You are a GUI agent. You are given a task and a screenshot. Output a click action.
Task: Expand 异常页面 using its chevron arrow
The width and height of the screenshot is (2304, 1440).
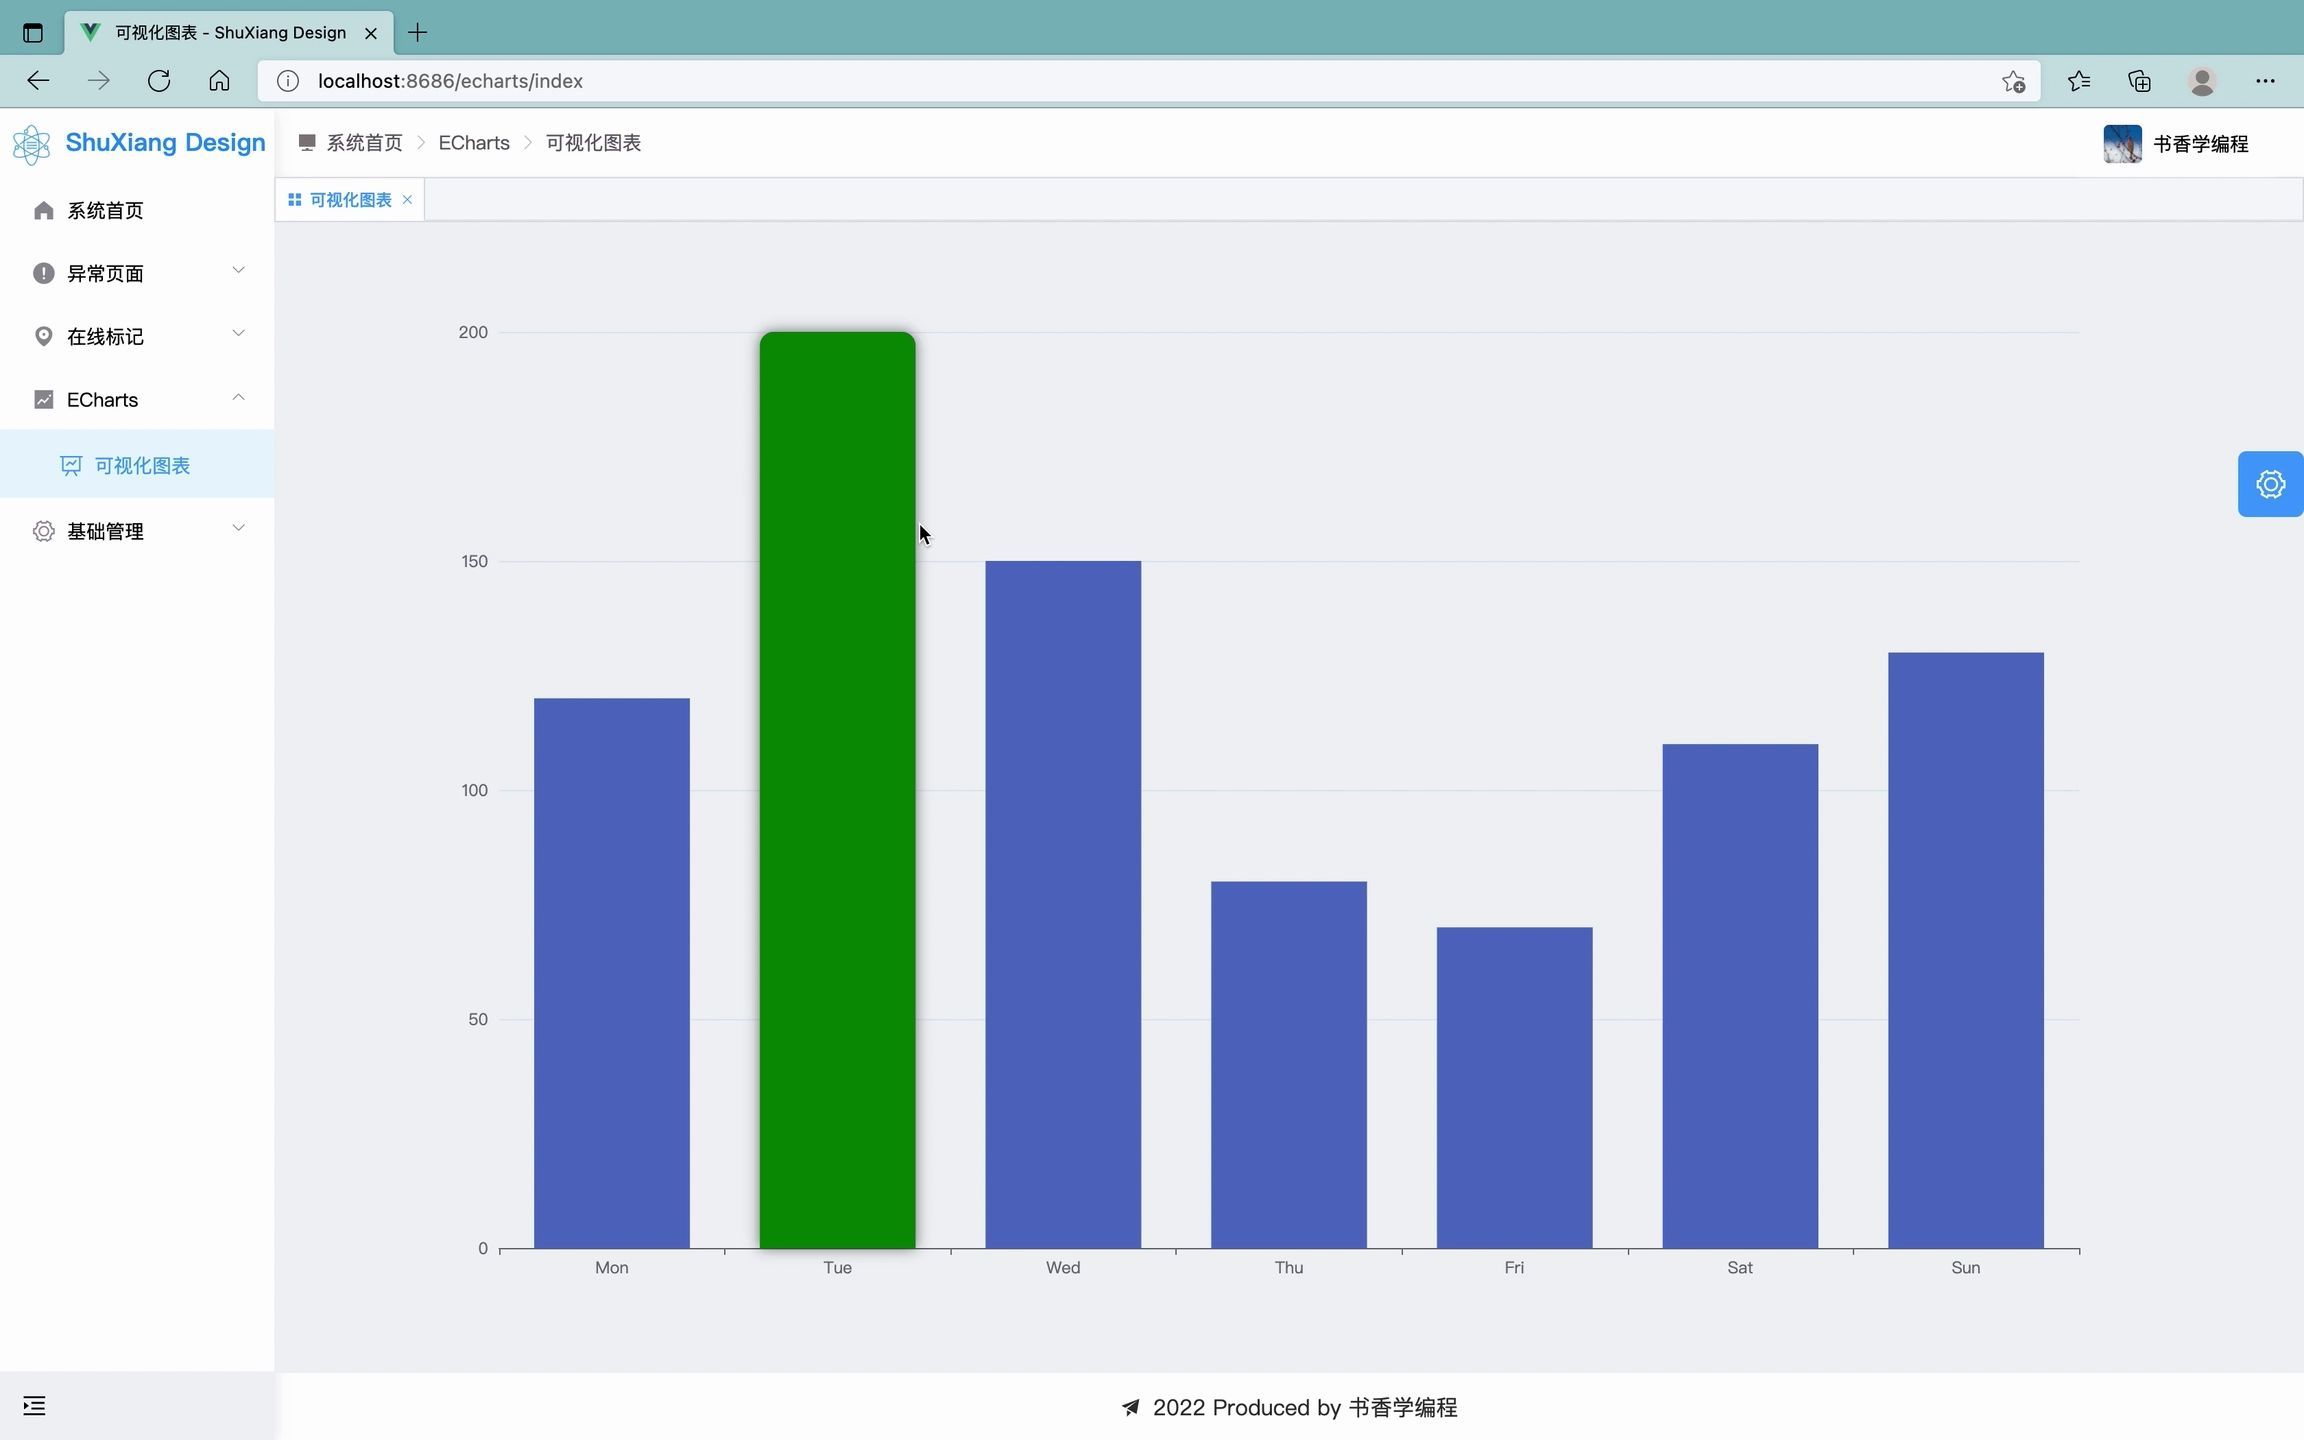tap(238, 271)
